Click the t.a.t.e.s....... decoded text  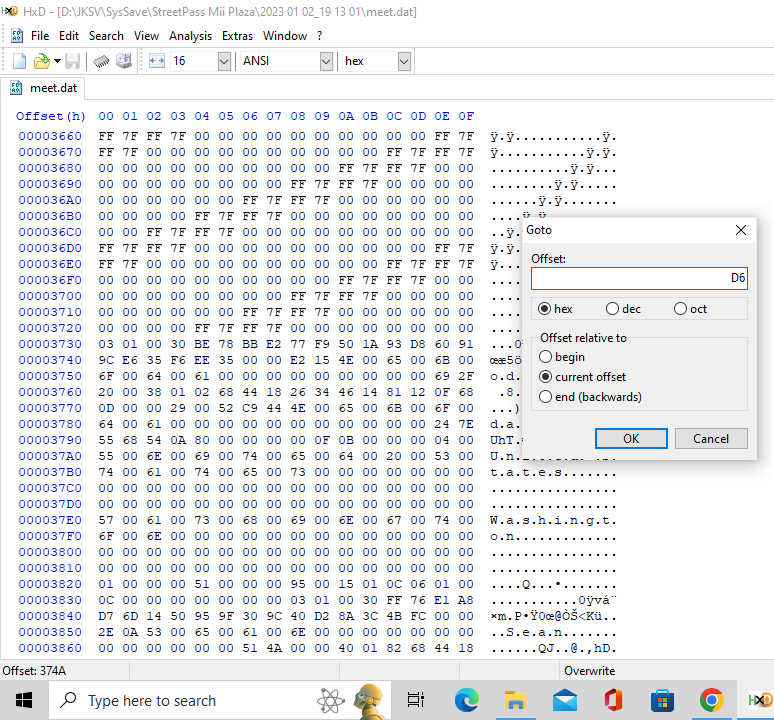(x=553, y=472)
